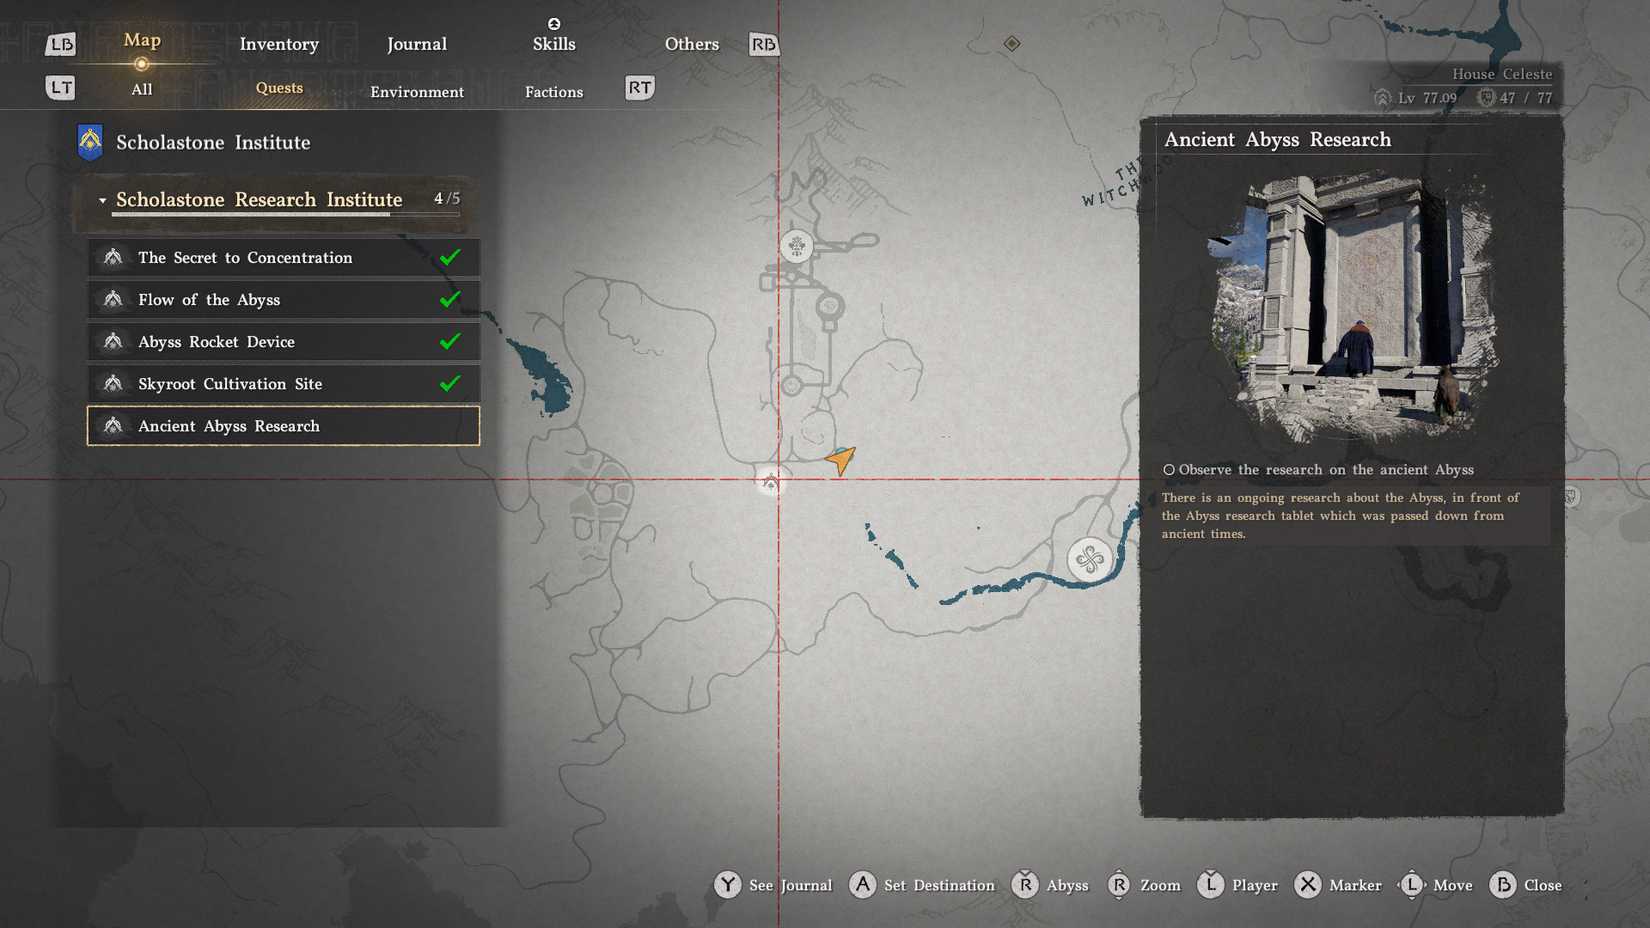Toggle checkmark on The Secret to Concentration
Screen dimensions: 1650x928
(x=450, y=257)
